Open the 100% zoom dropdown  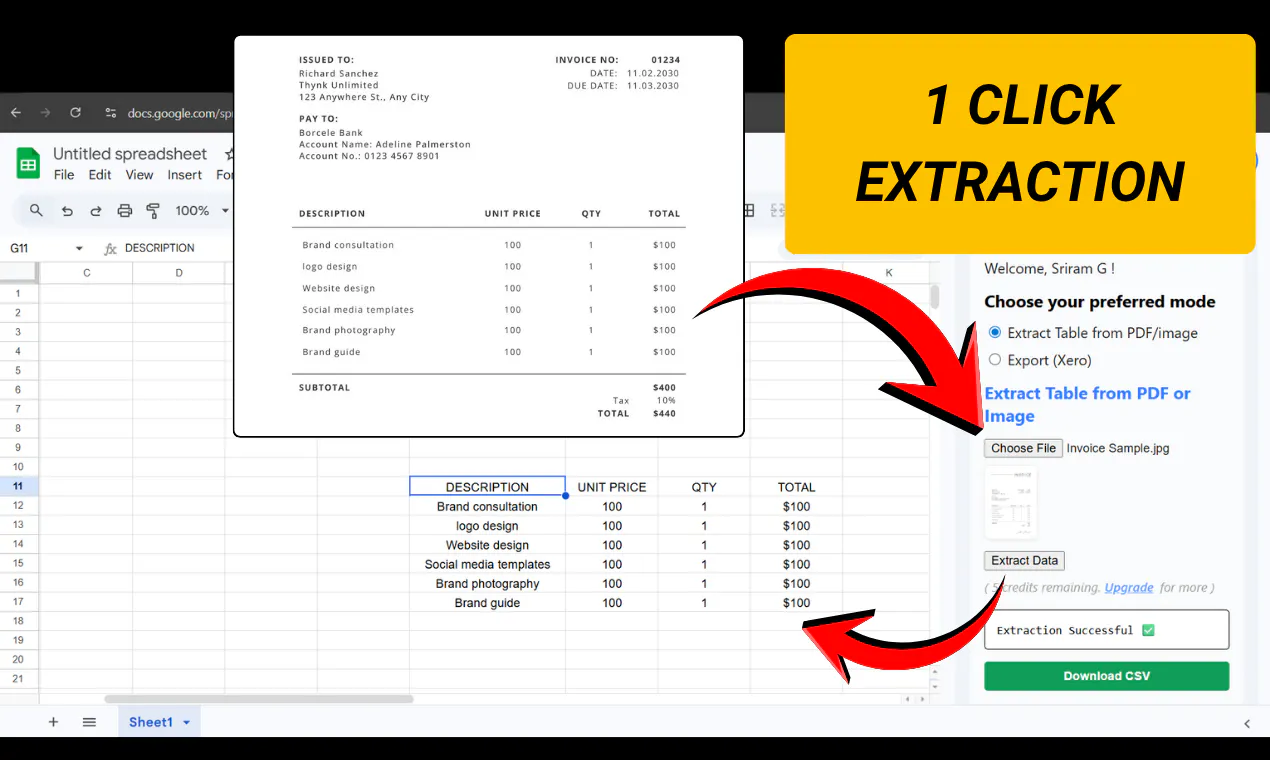(x=202, y=211)
